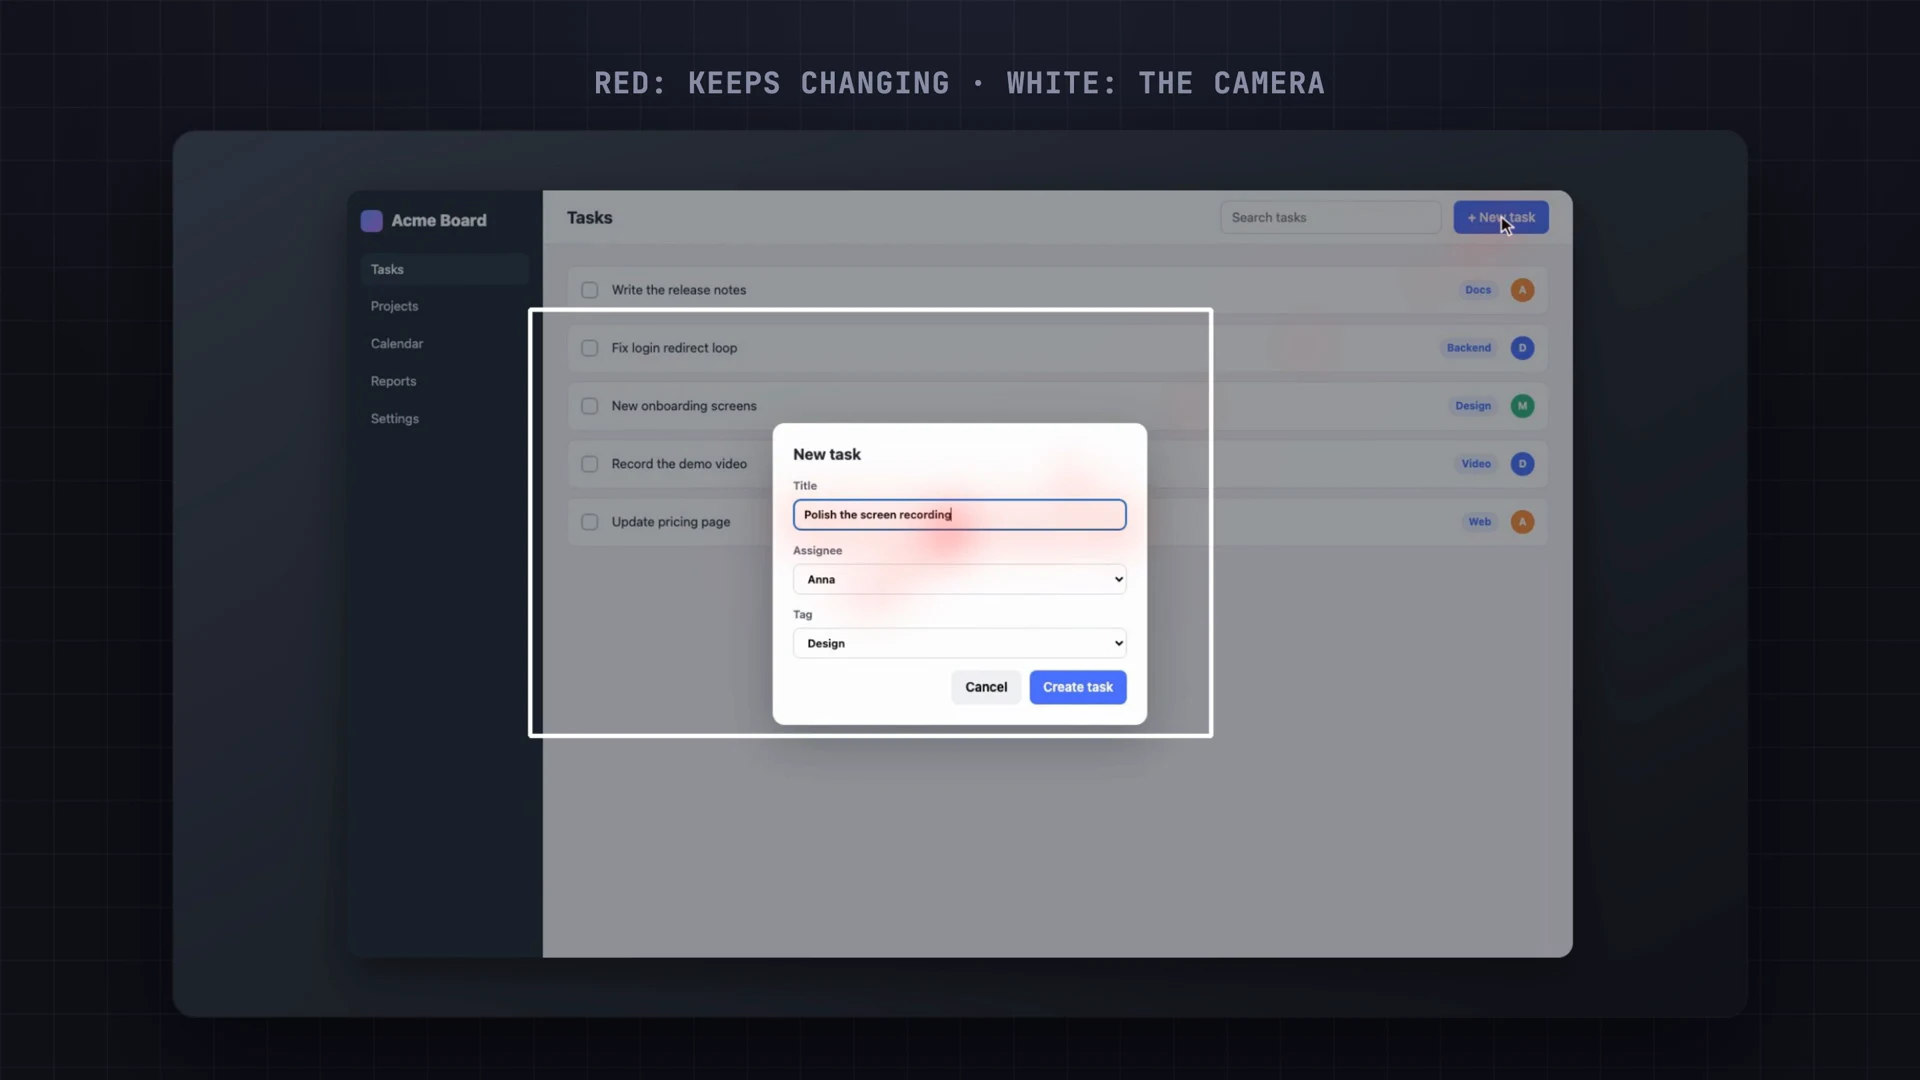
Task: Click the Backend tag badge
Action: pos(1469,348)
